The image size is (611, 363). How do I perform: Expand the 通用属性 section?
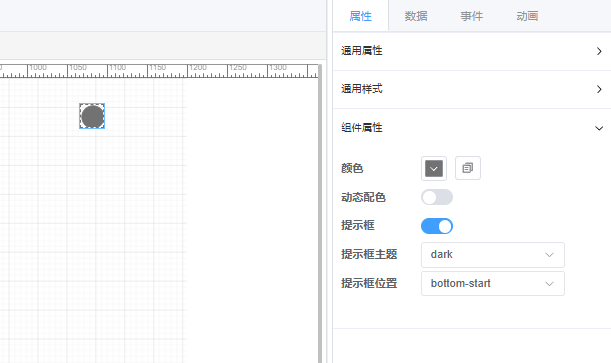point(472,51)
